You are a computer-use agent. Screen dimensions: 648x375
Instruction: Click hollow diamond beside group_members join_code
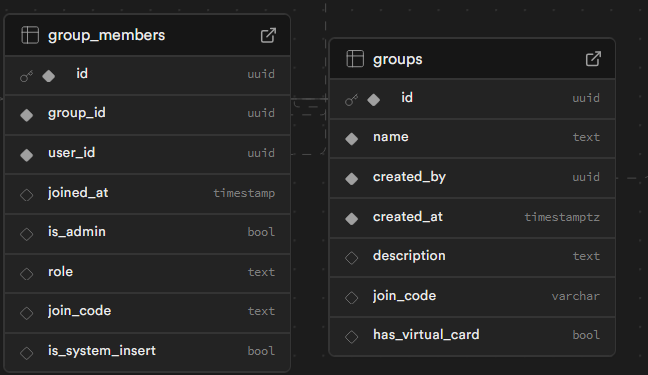[26, 313]
